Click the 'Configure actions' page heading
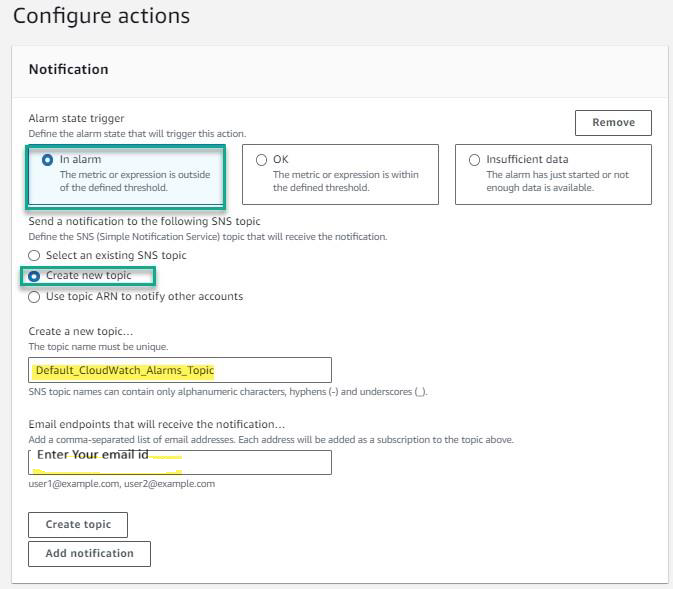 101,17
